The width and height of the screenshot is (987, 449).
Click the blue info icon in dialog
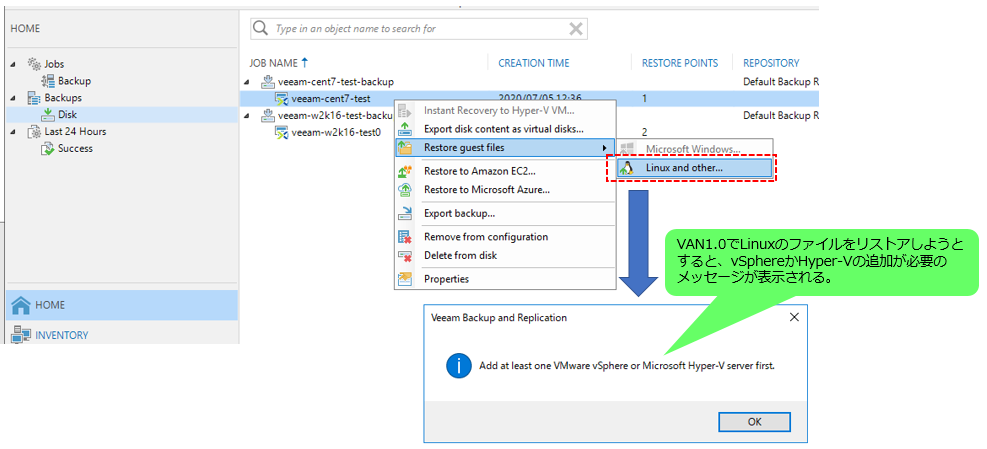(x=460, y=365)
